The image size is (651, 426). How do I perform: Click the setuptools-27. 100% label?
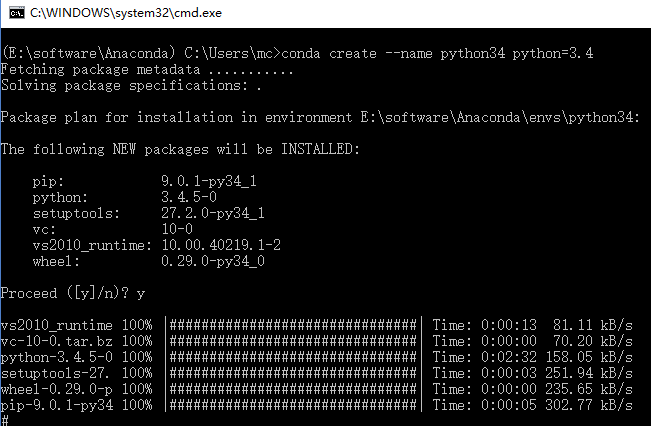pos(76,373)
